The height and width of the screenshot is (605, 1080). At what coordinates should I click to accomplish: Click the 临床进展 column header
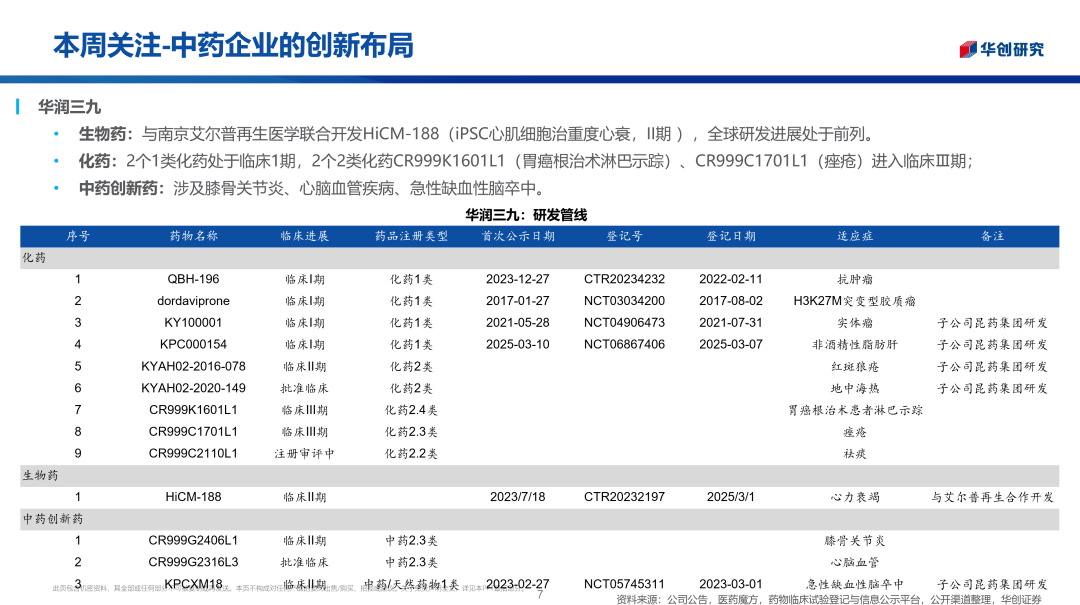tap(304, 236)
